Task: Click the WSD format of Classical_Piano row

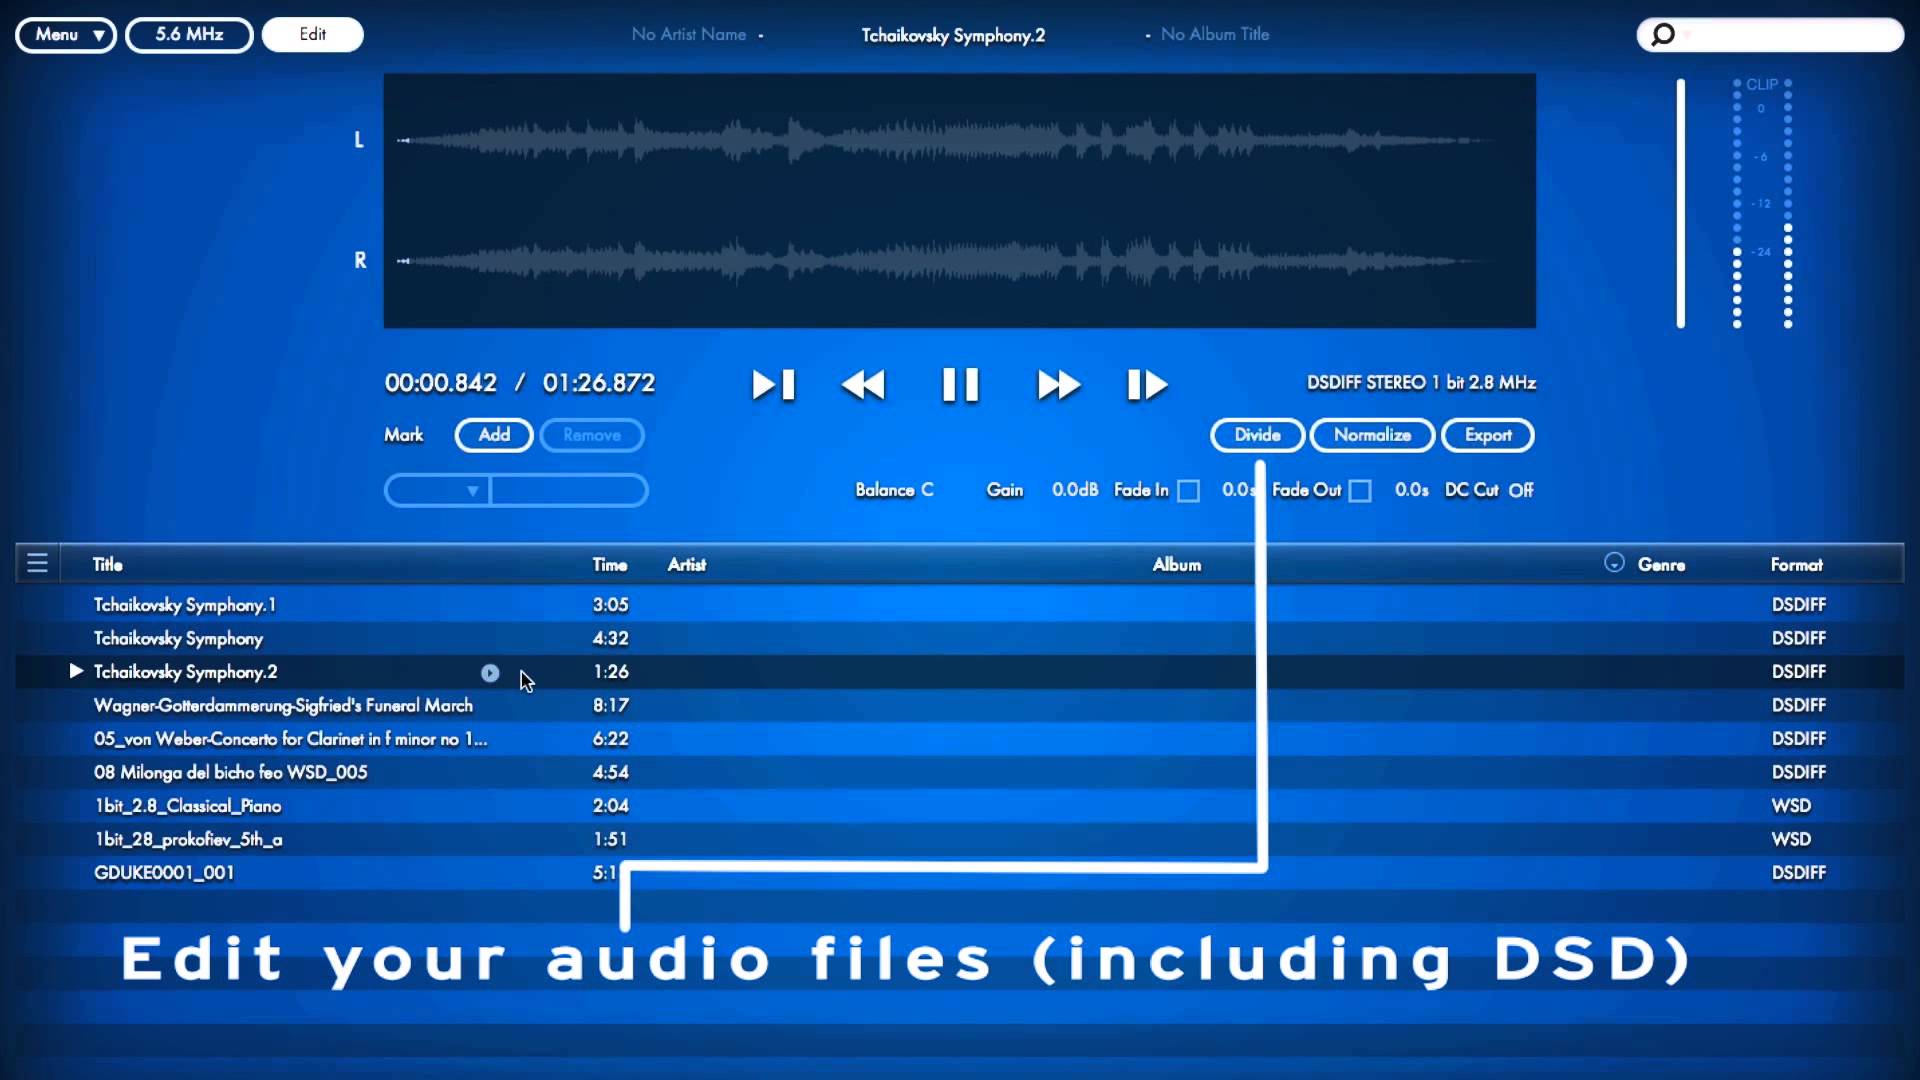Action: (1791, 806)
